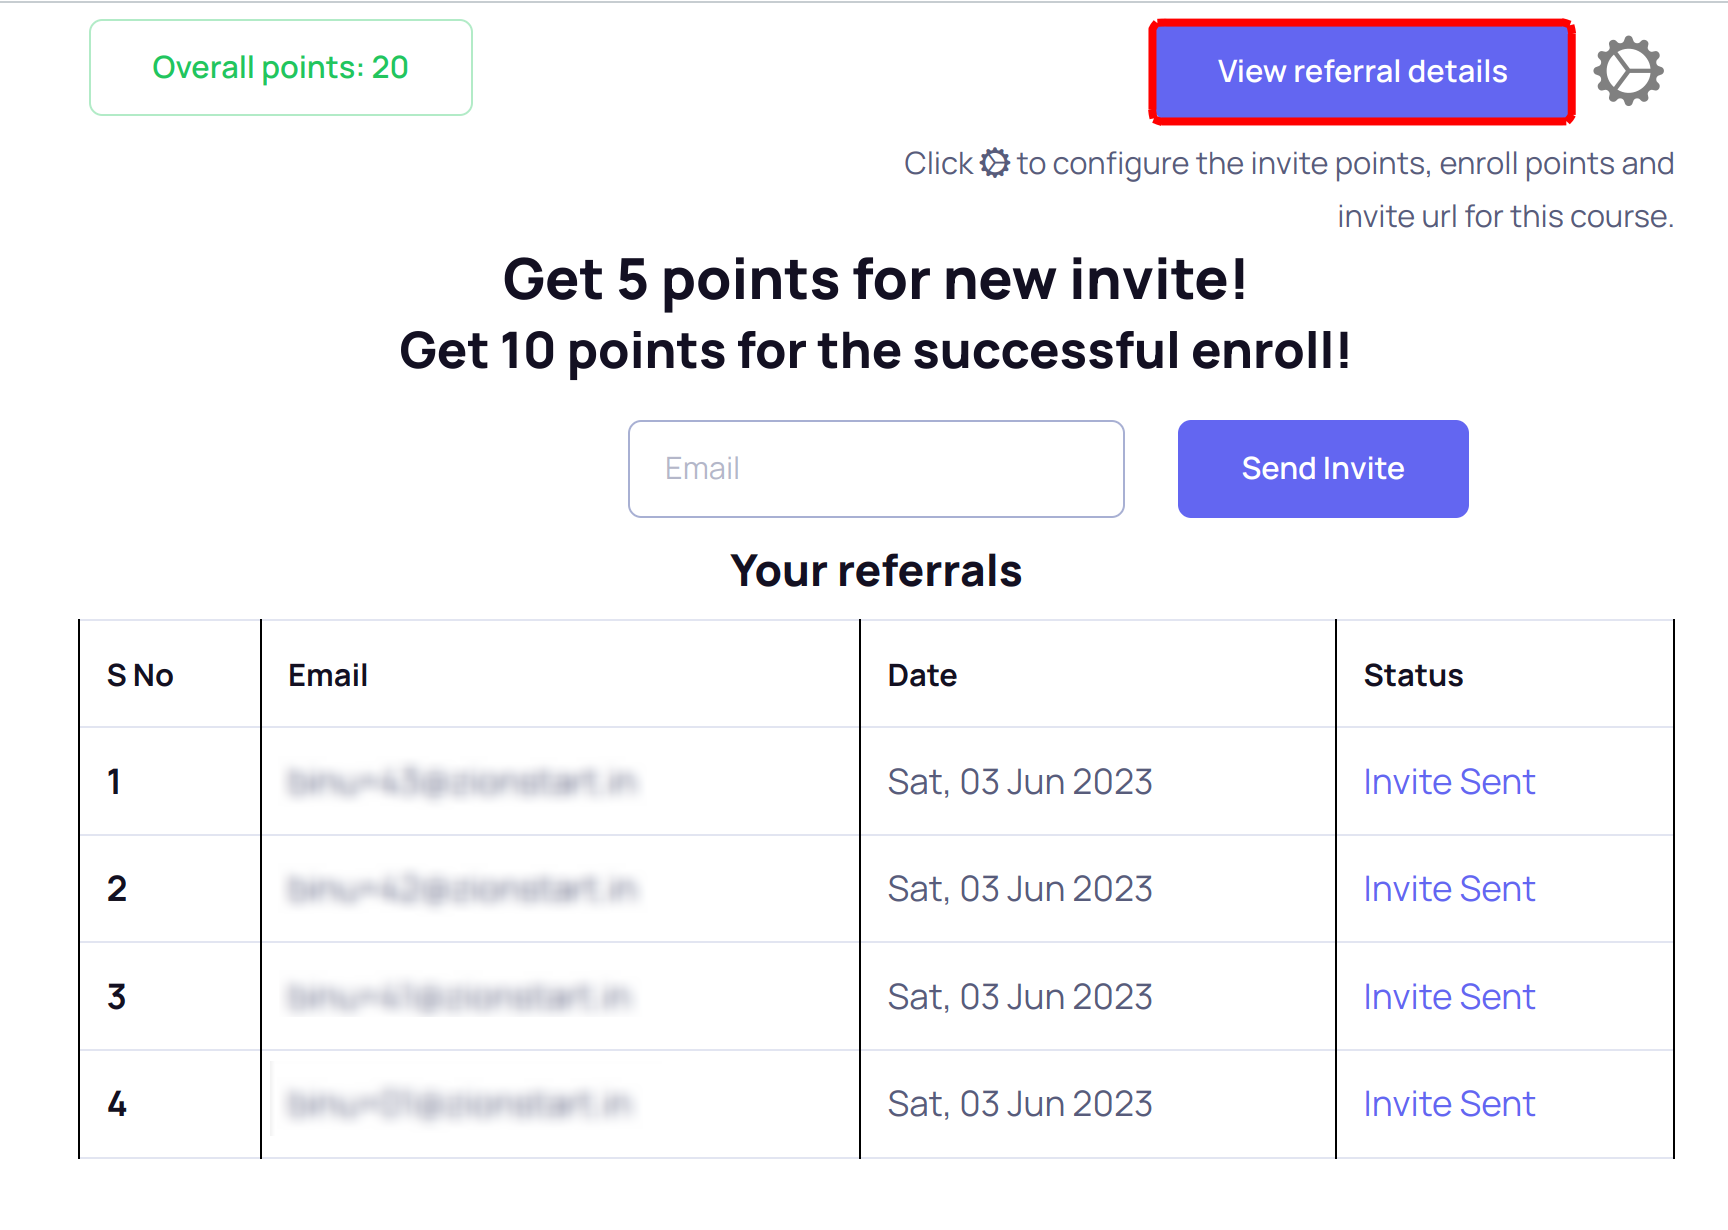The height and width of the screenshot is (1230, 1728).
Task: Click Invite Sent status for referral 3
Action: pyautogui.click(x=1448, y=997)
